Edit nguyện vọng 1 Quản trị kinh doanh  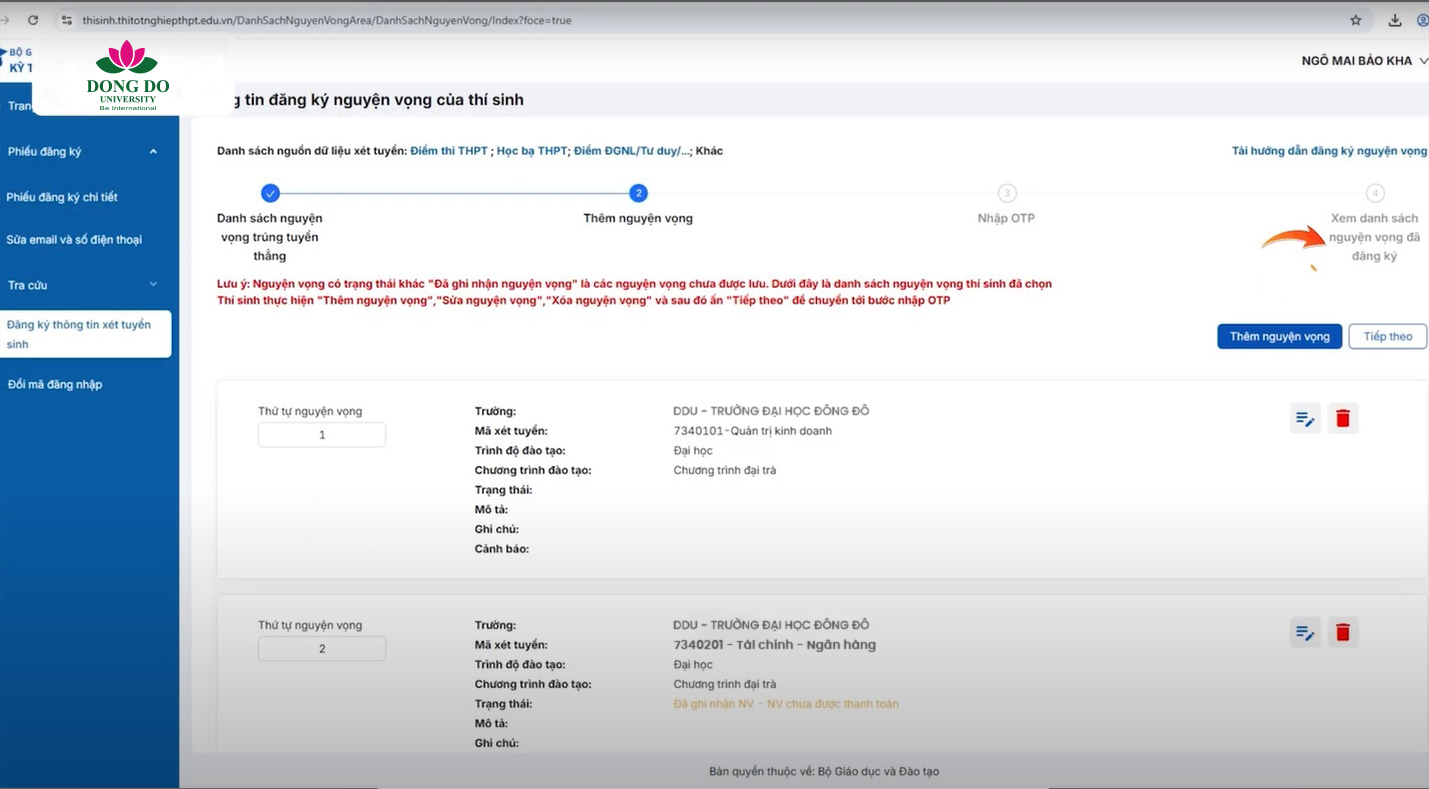point(1305,419)
